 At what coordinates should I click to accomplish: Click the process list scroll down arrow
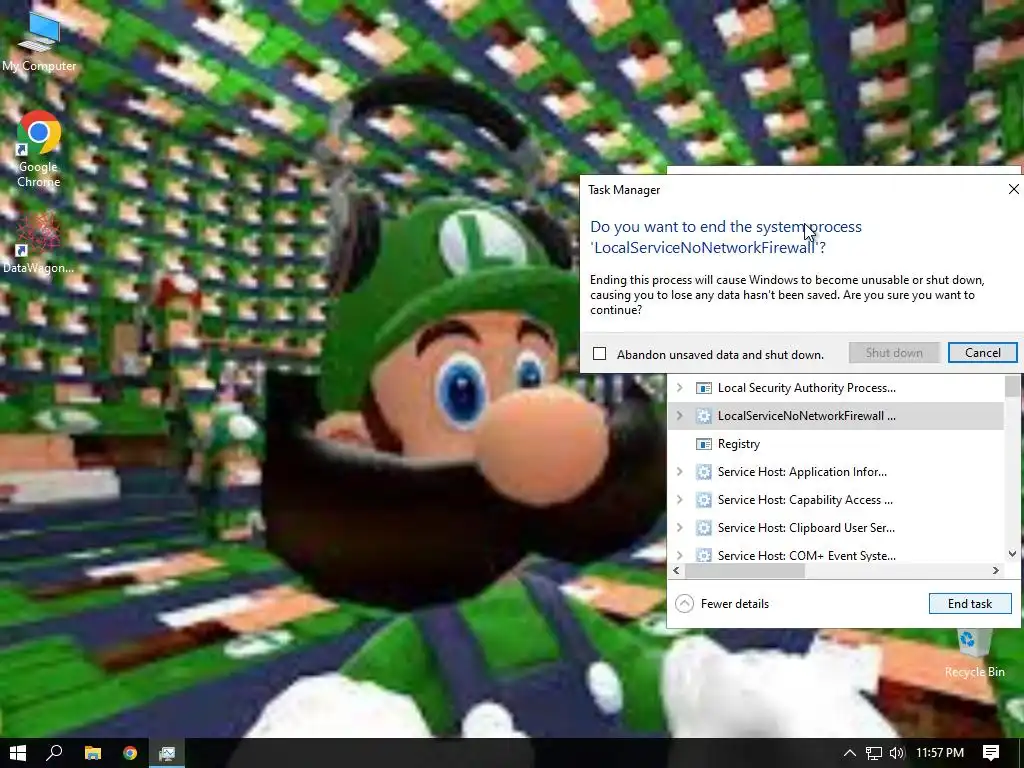1012,554
